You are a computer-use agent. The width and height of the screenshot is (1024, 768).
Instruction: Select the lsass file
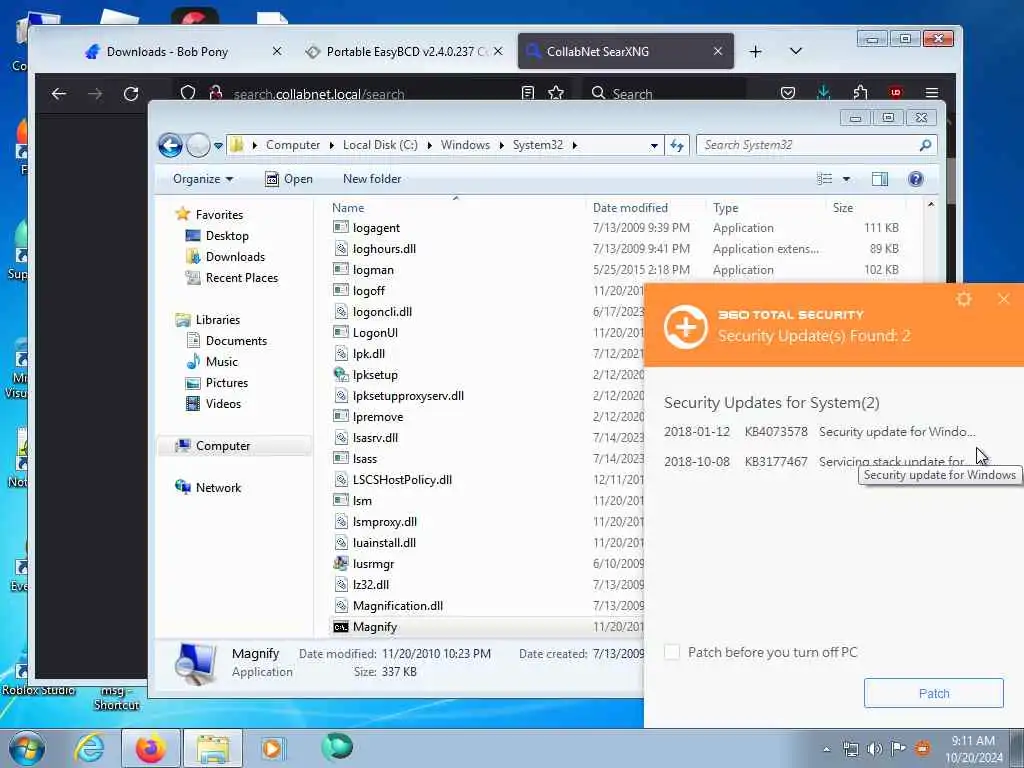click(x=364, y=459)
